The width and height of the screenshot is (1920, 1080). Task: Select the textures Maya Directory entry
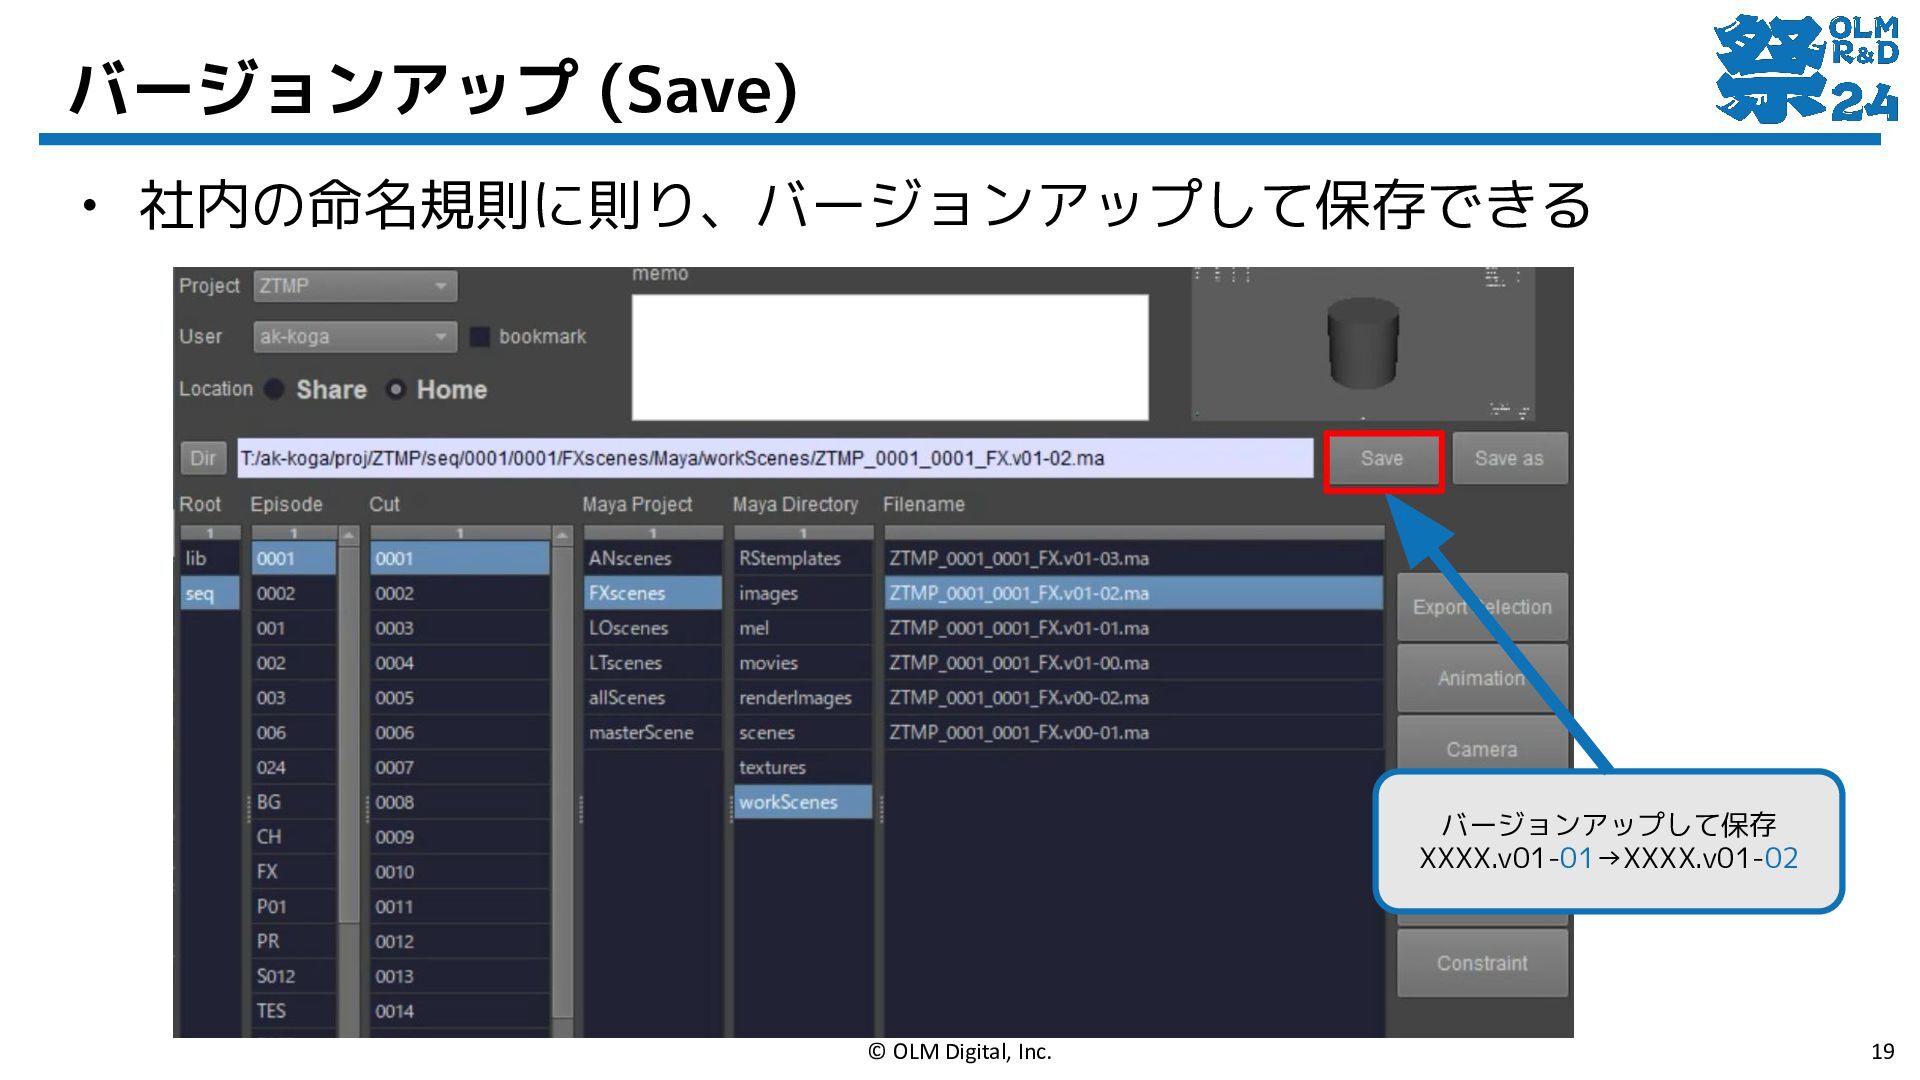(x=803, y=767)
